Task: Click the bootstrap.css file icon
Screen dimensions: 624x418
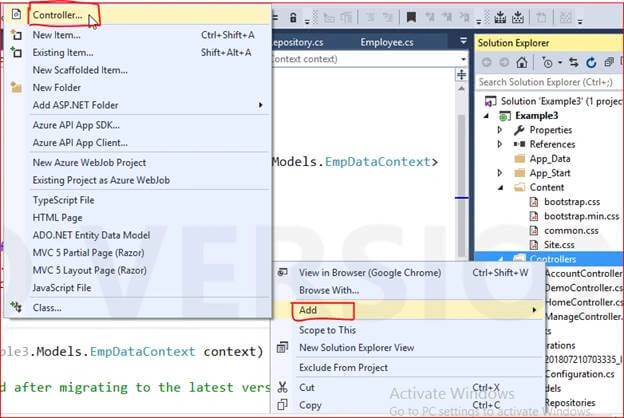Action: 534,202
